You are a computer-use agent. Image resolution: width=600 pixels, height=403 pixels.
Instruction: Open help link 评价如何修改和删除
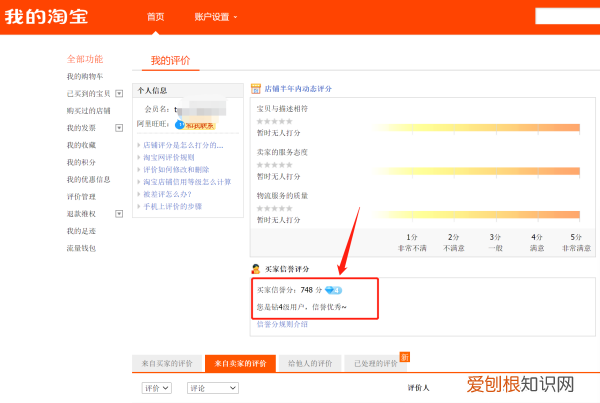176,170
